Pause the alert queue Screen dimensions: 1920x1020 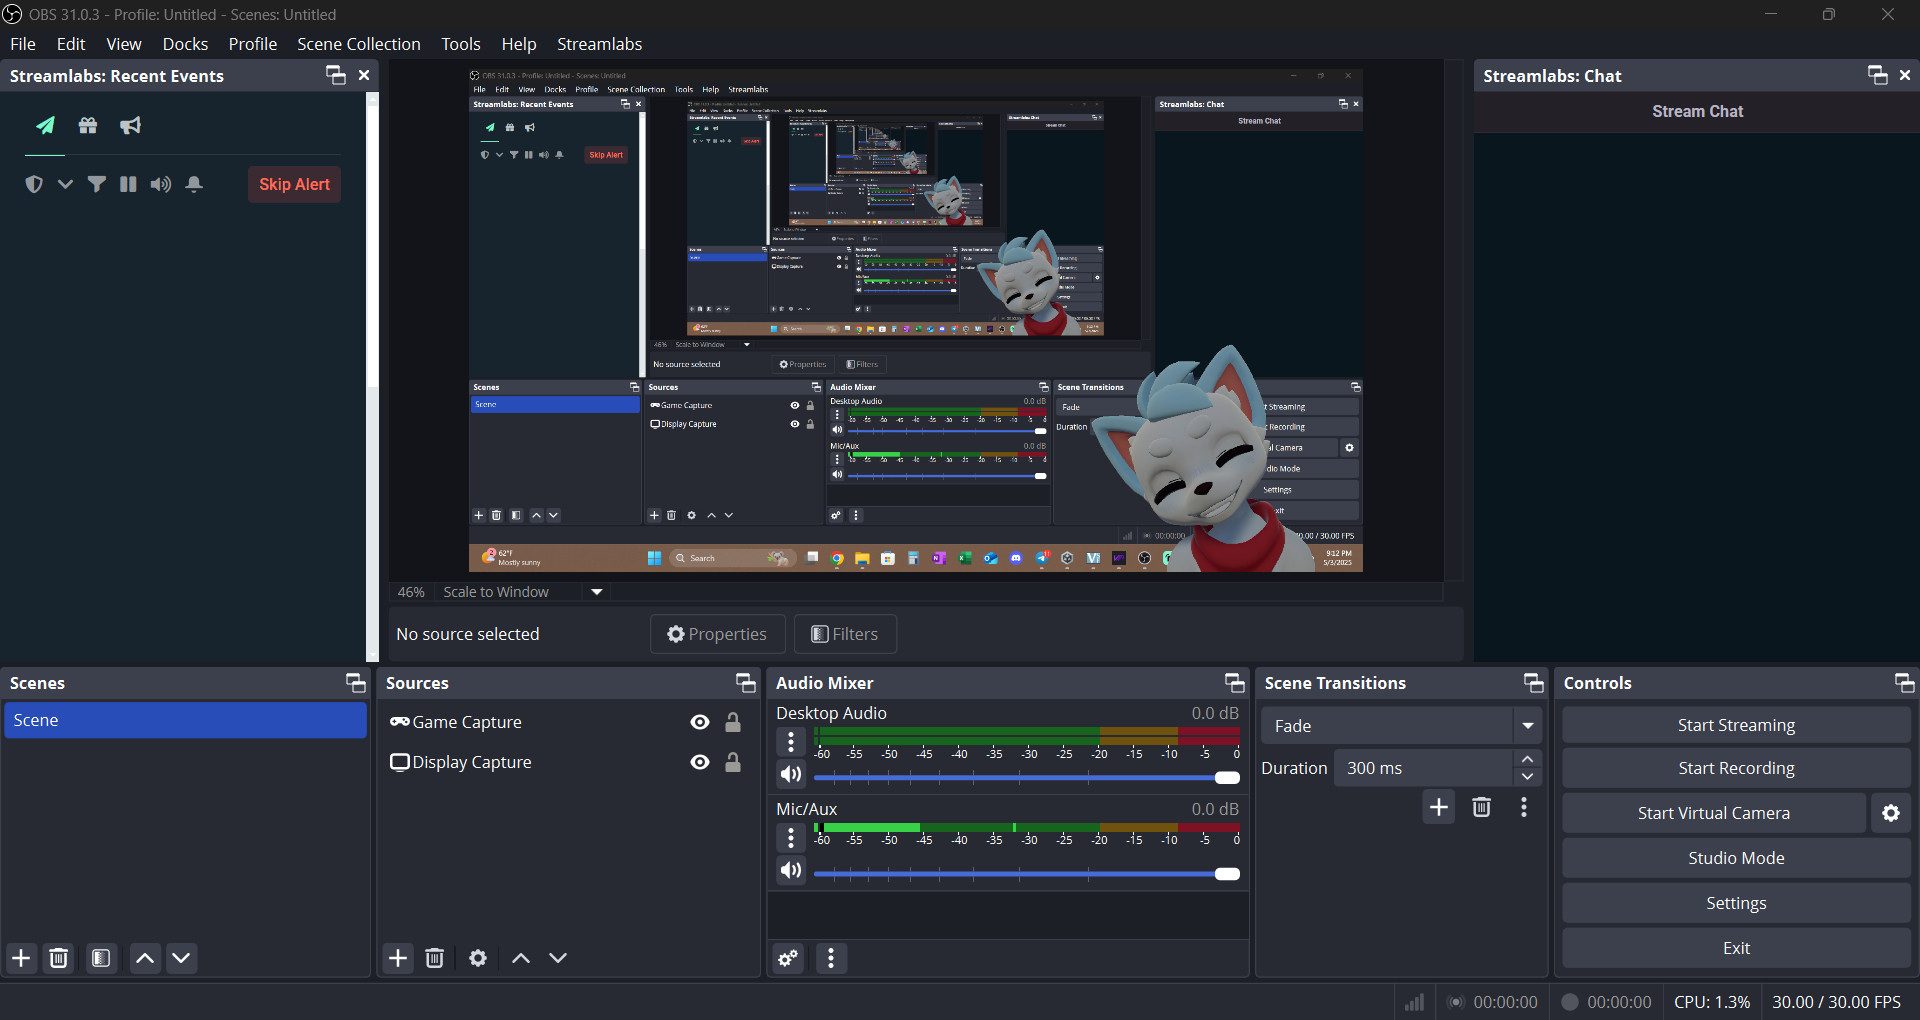128,184
